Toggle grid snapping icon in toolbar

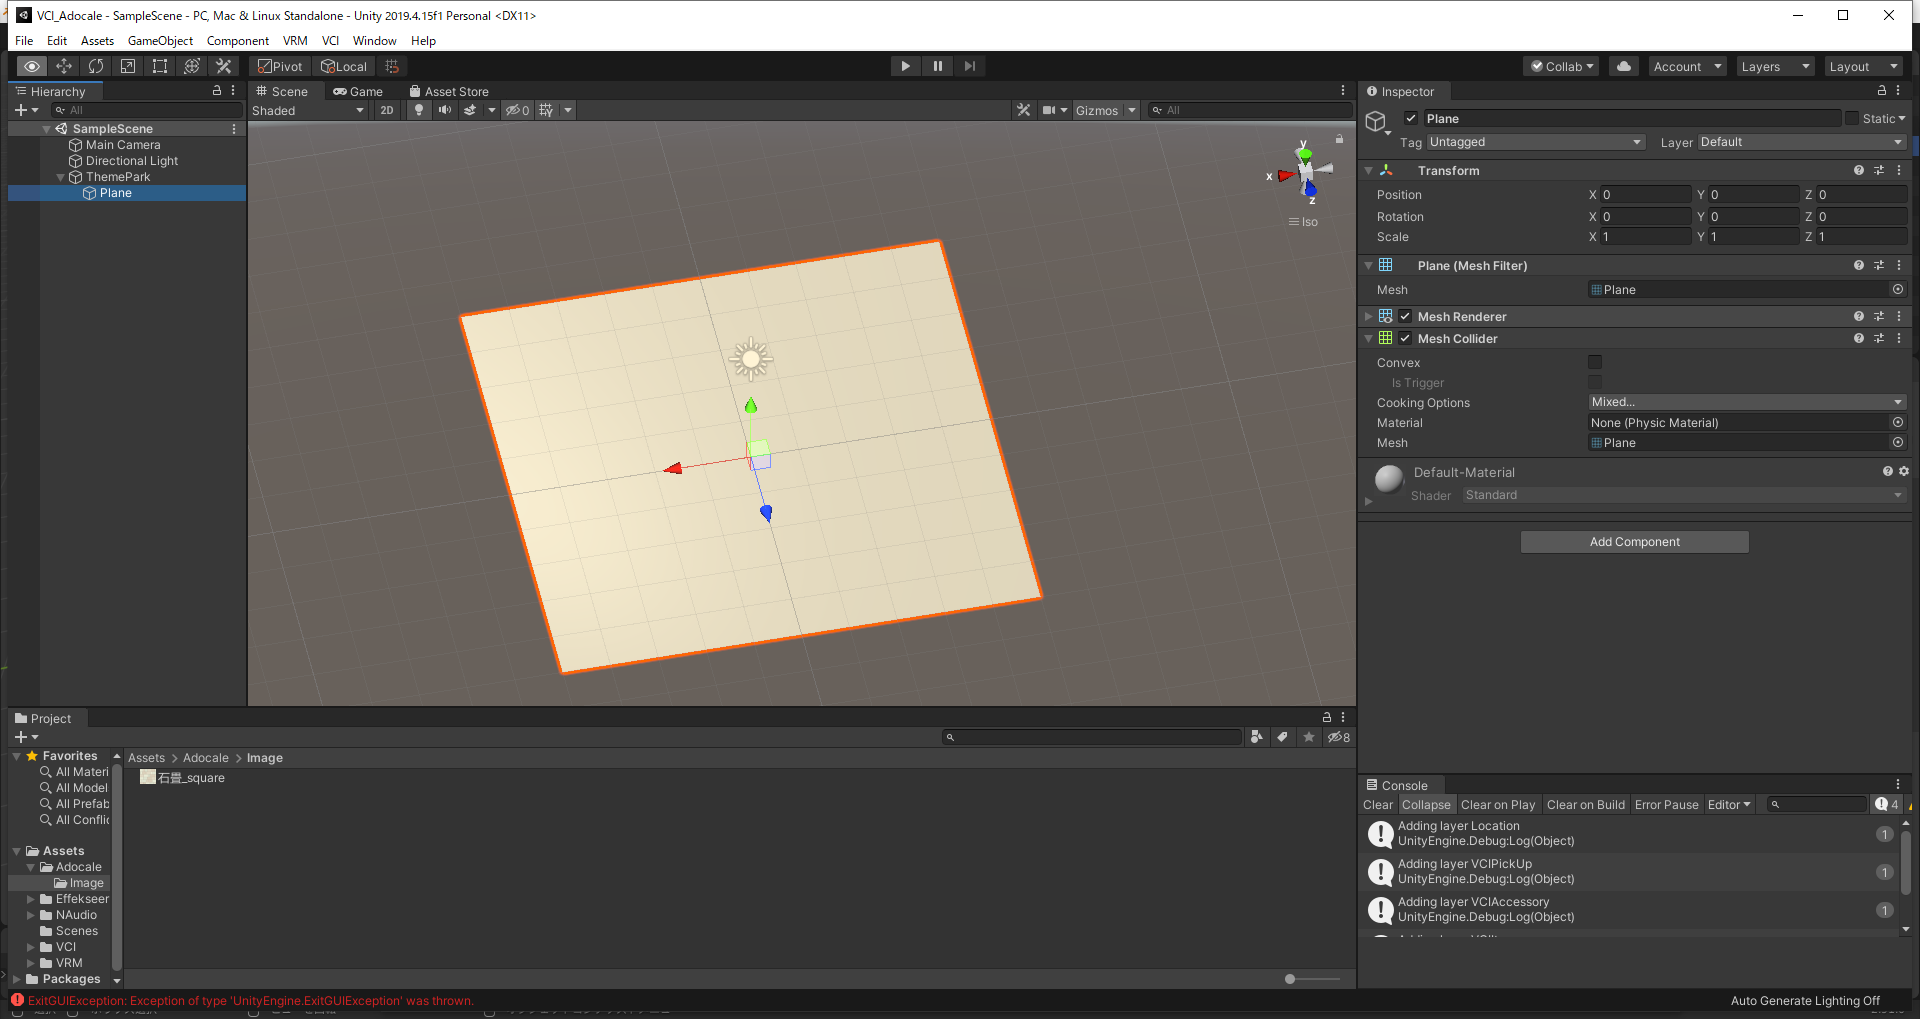click(x=392, y=66)
